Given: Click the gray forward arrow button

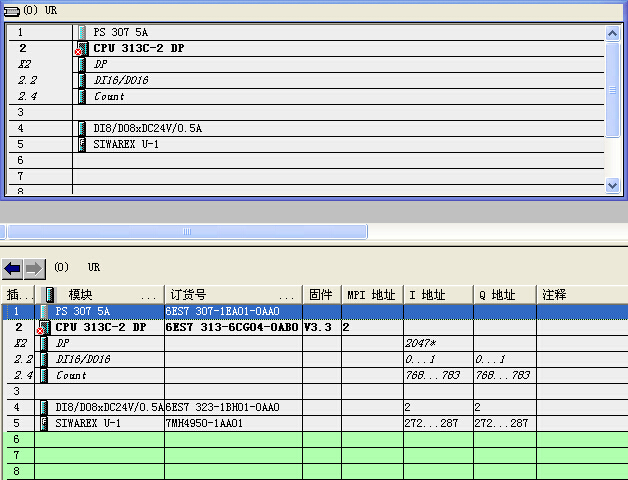Looking at the screenshot, I should (34, 269).
